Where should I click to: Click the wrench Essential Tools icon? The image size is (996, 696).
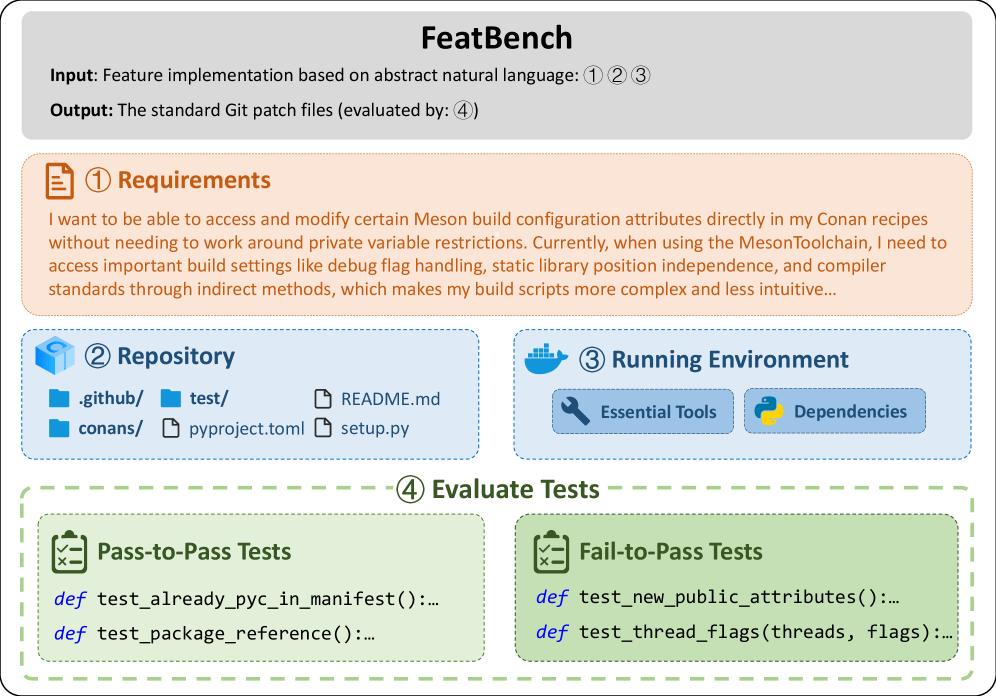(x=575, y=411)
